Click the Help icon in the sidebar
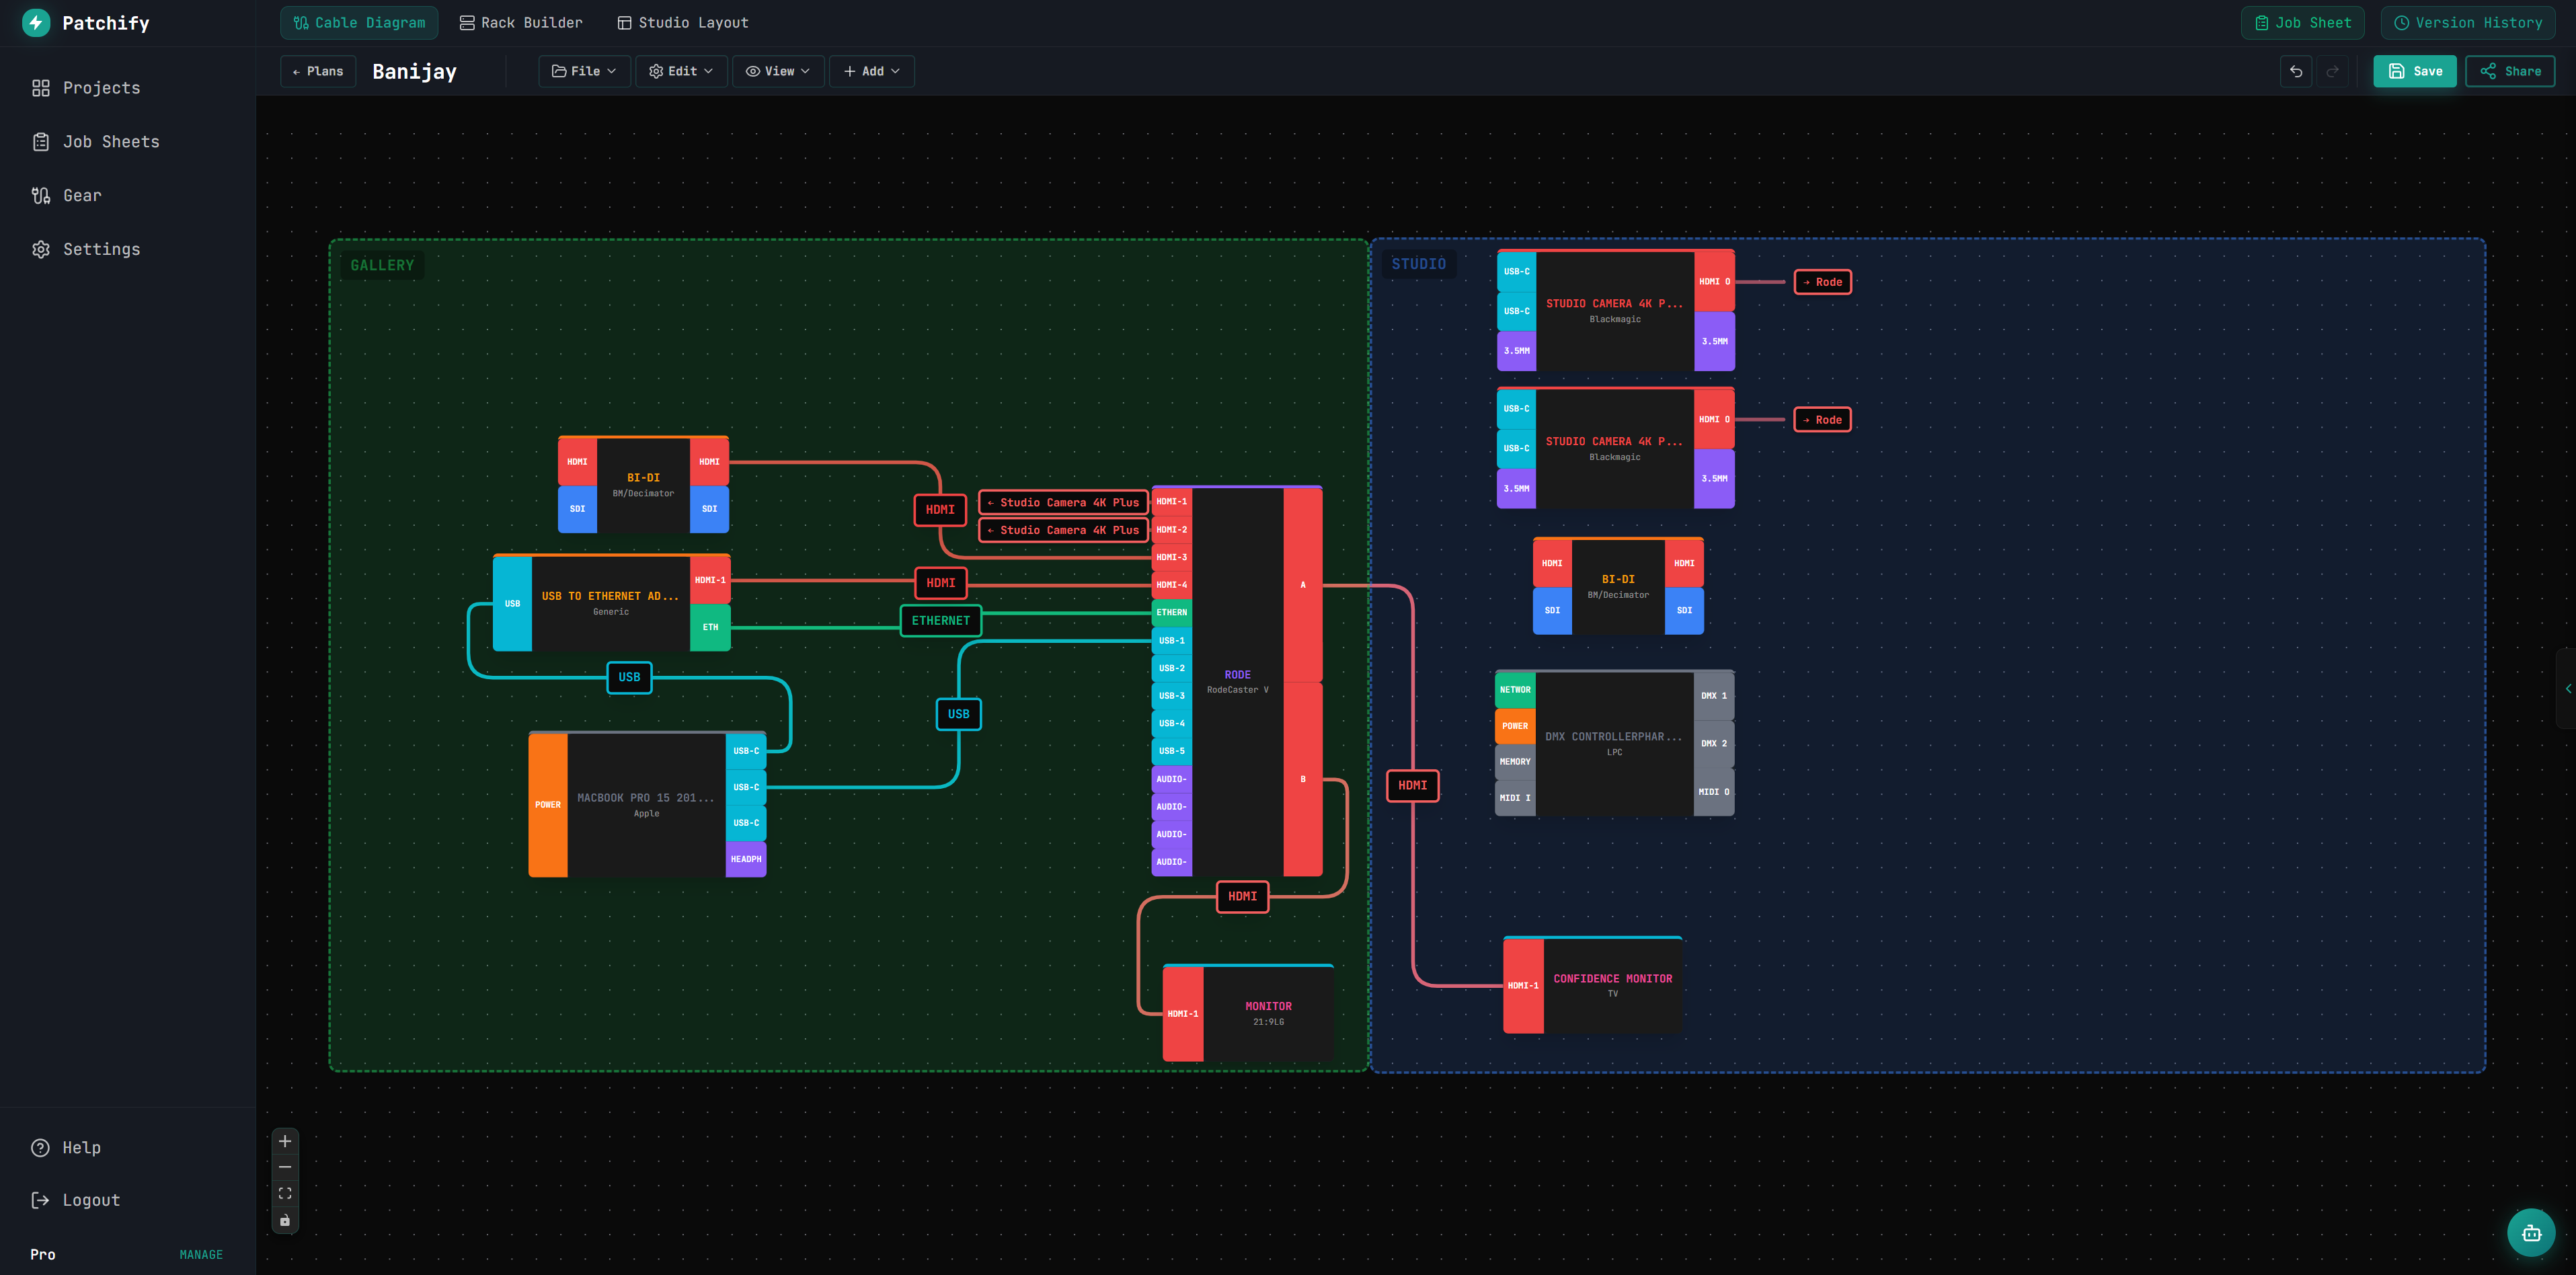This screenshot has height=1275, width=2576. (40, 1147)
